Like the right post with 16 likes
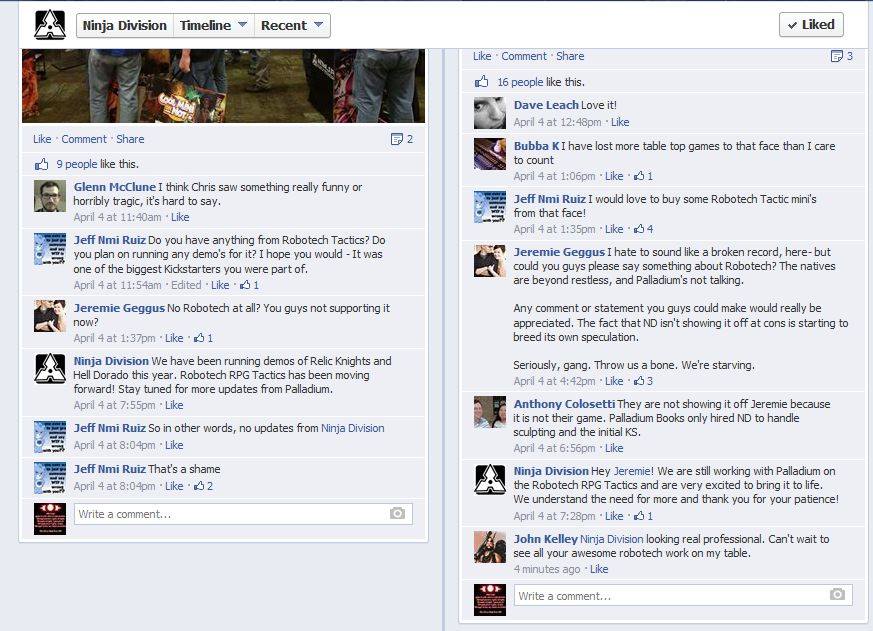Screen dimensions: 873x631 click(x=482, y=56)
